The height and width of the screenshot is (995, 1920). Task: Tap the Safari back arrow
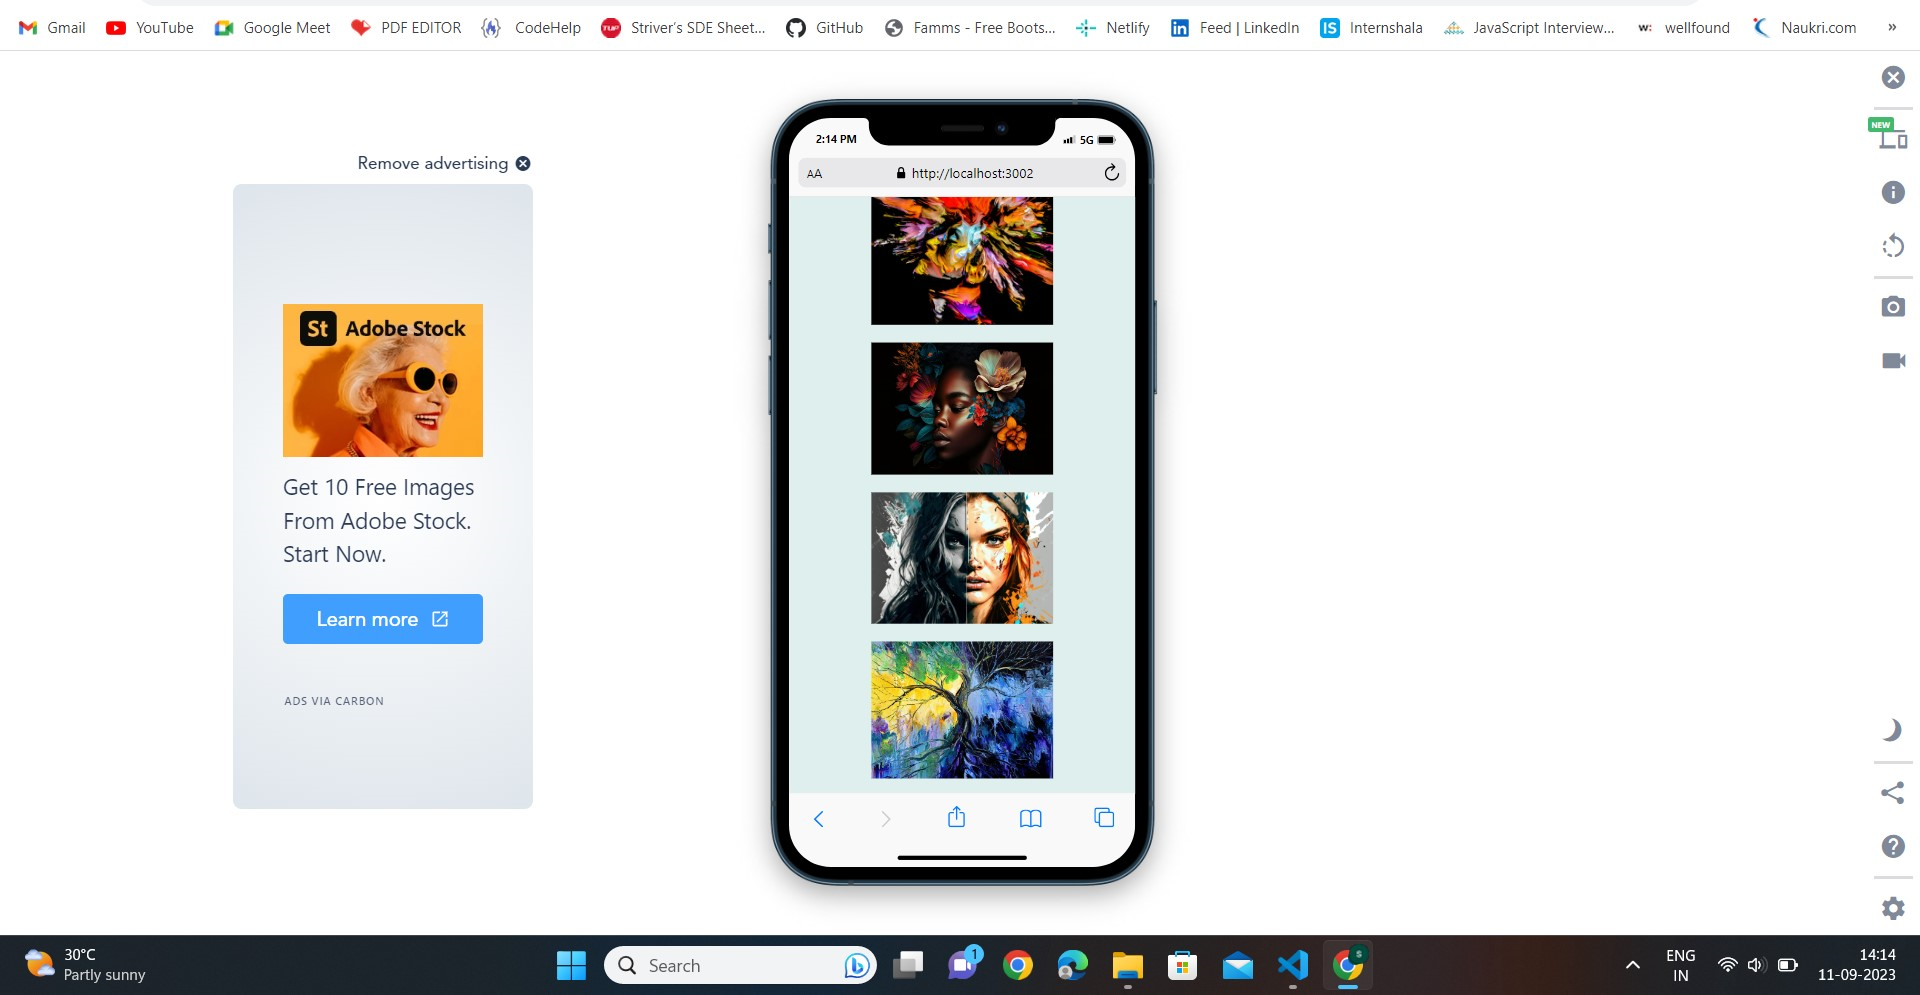click(x=819, y=818)
